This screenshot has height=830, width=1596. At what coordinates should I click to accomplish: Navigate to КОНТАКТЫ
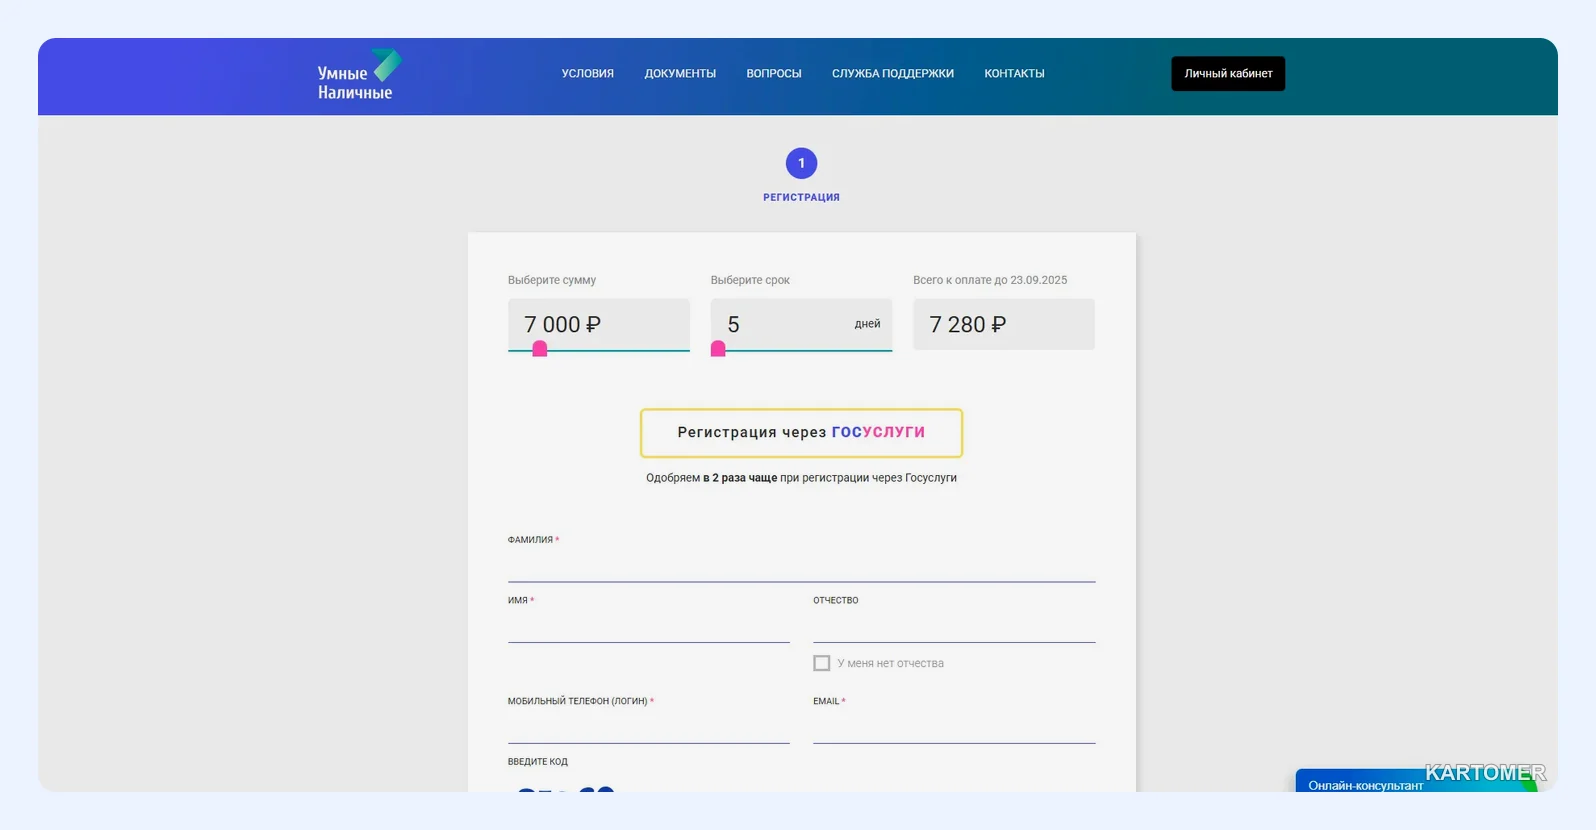pyautogui.click(x=1014, y=74)
